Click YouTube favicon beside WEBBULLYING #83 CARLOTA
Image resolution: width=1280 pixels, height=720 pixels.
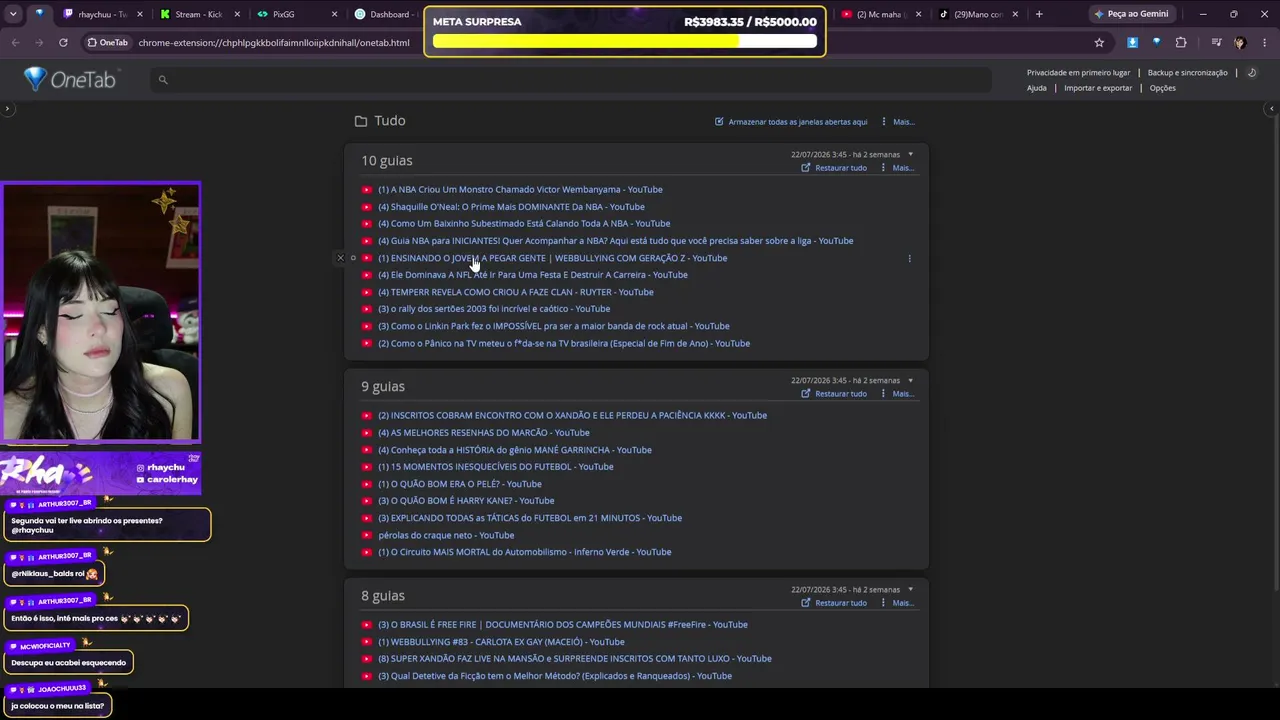tap(367, 642)
